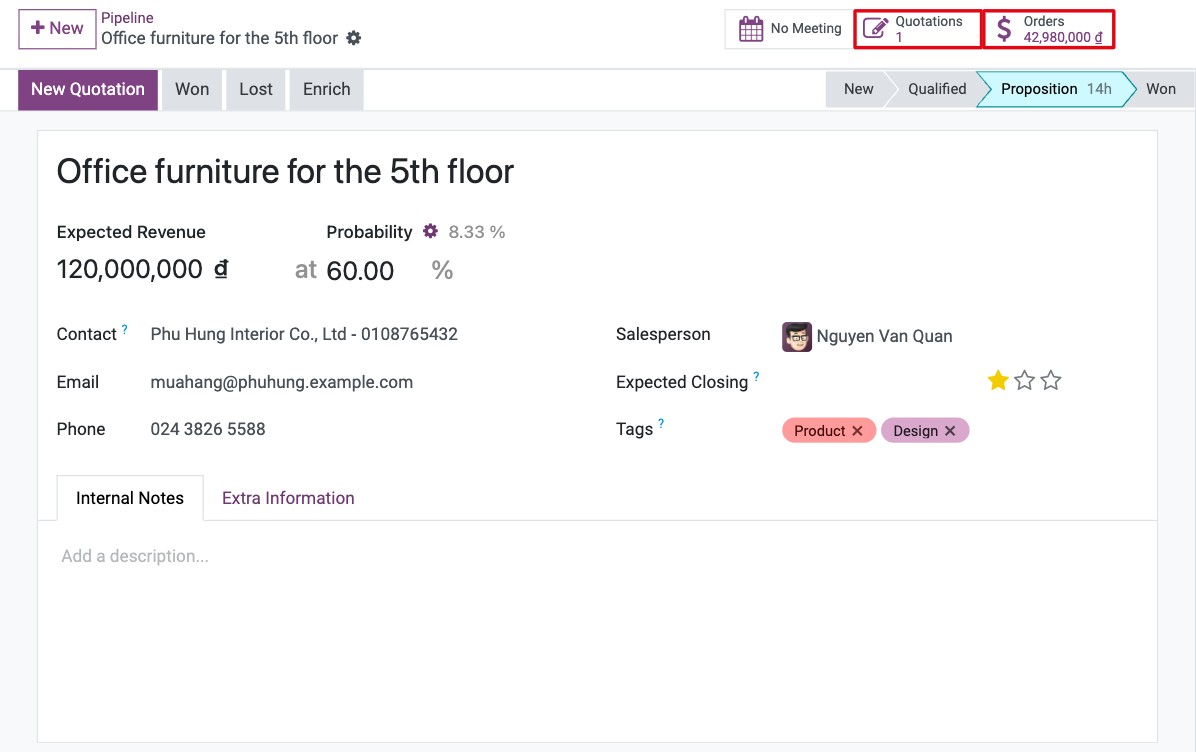Remove the Design tag
This screenshot has width=1196, height=752.
pyautogui.click(x=950, y=431)
